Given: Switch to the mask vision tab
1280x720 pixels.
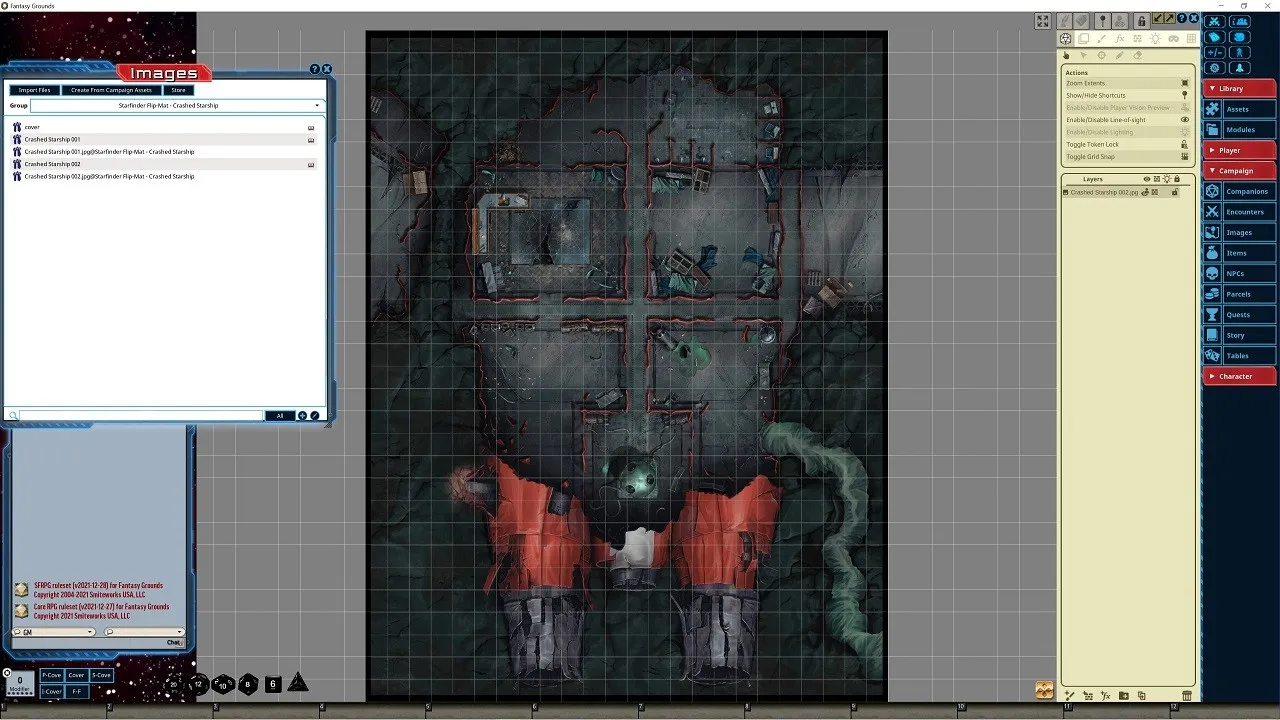Looking at the screenshot, I should (1173, 39).
